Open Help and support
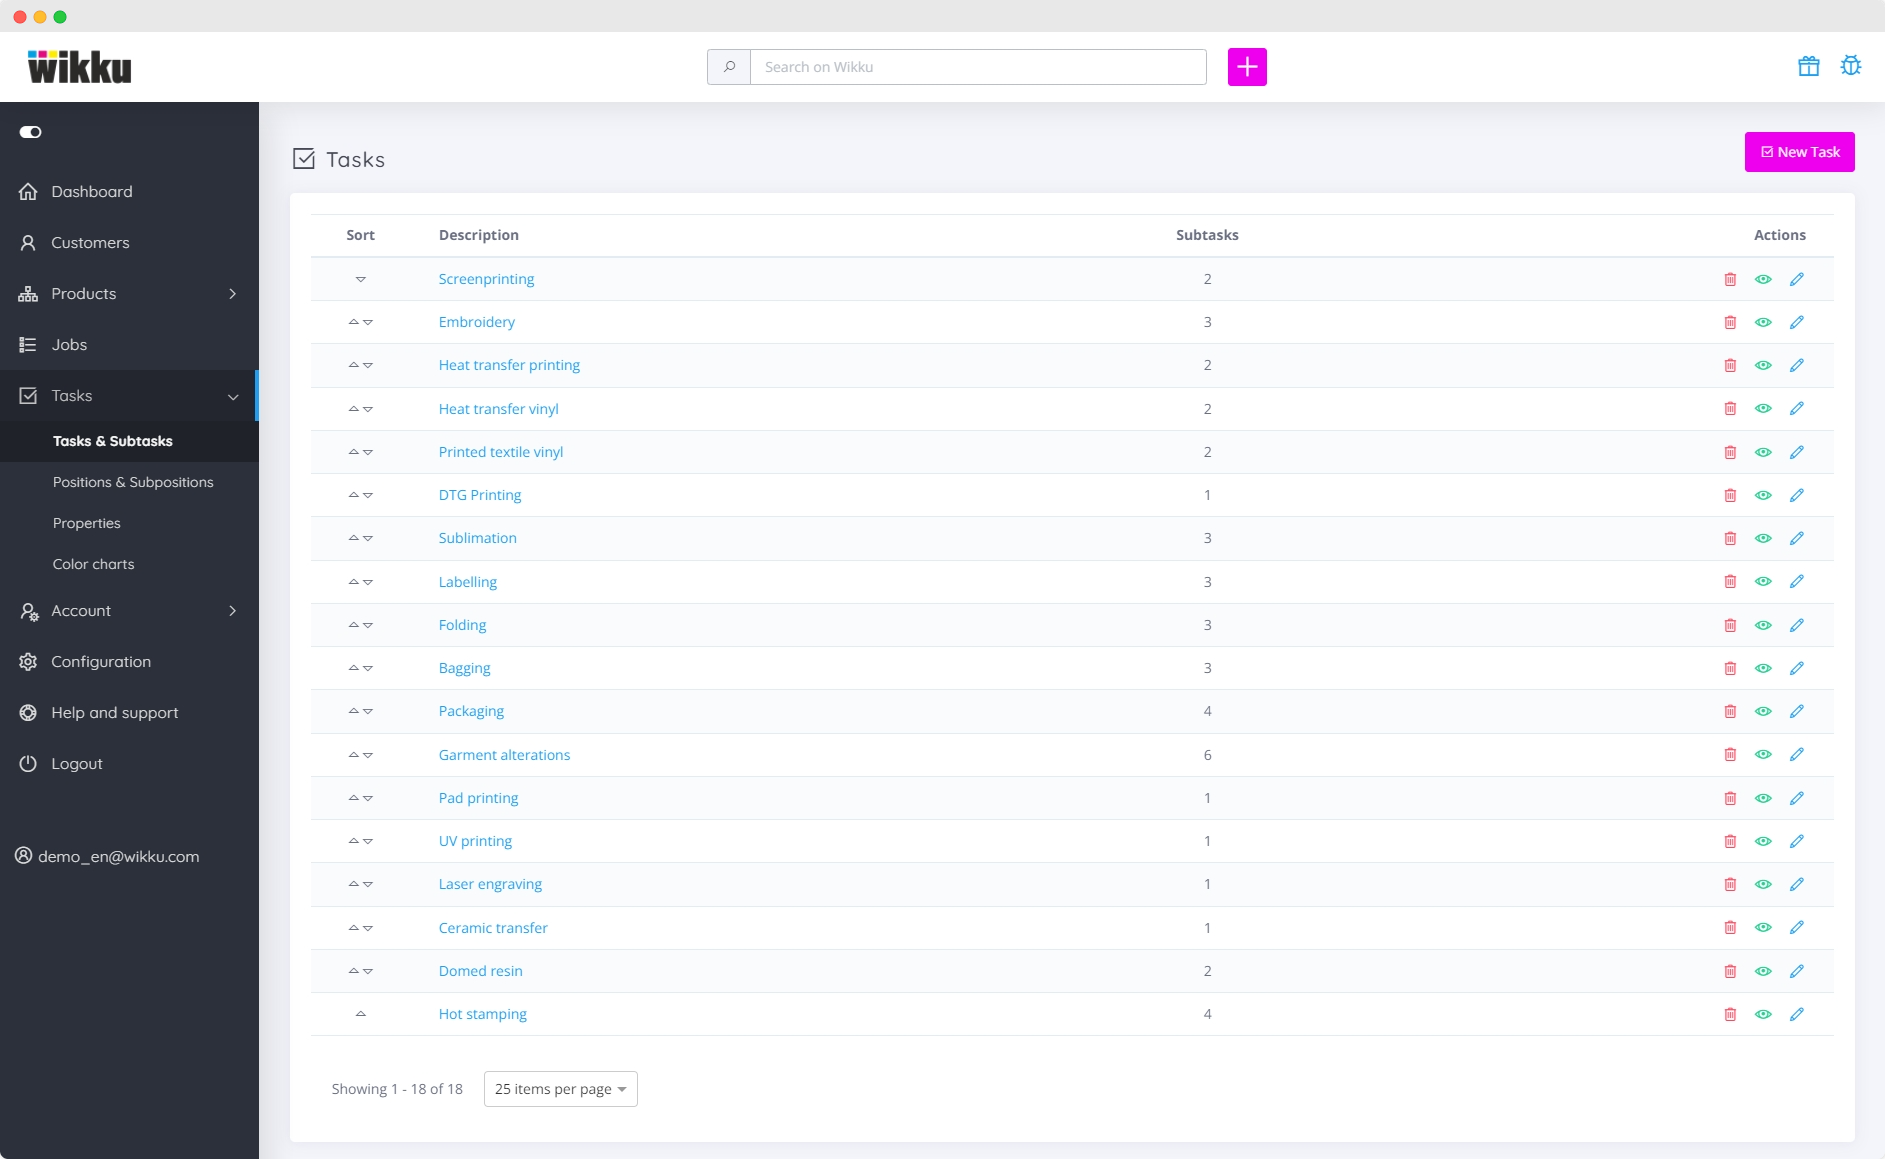This screenshot has height=1159, width=1885. point(114,712)
